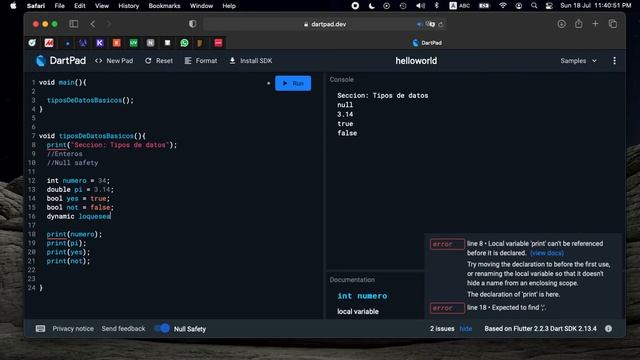Open the Safari menu

36,6
